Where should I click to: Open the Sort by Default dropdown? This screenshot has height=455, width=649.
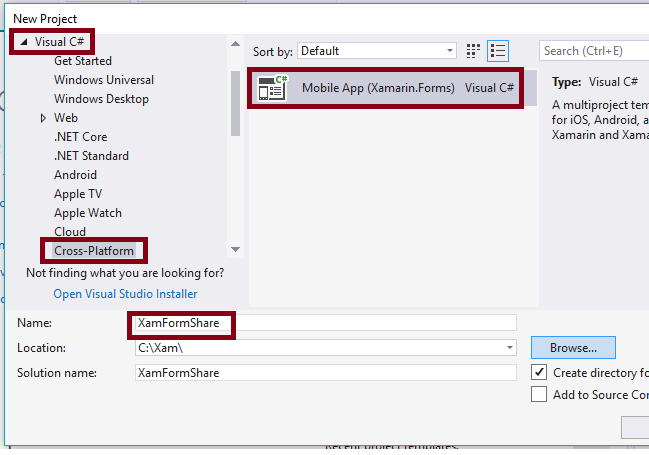click(x=377, y=51)
